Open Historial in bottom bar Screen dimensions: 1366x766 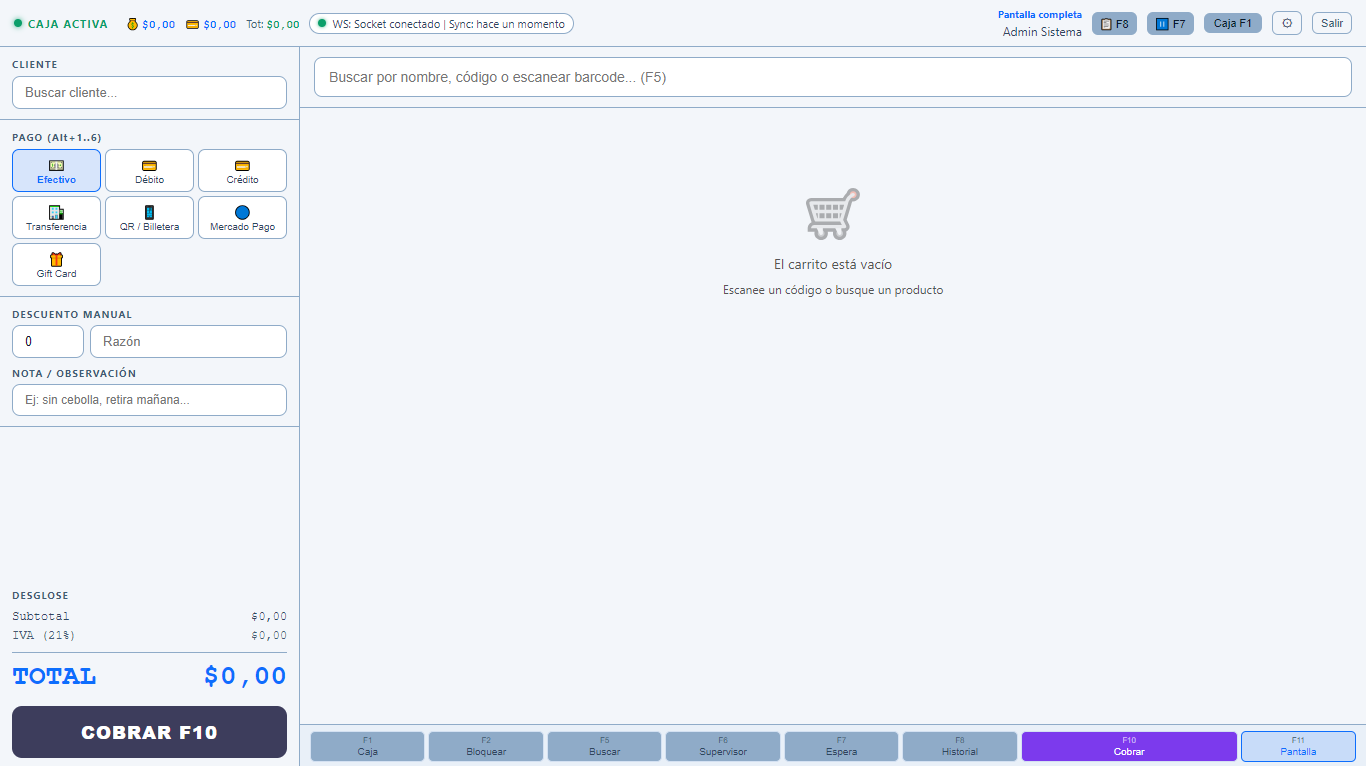[x=959, y=746]
